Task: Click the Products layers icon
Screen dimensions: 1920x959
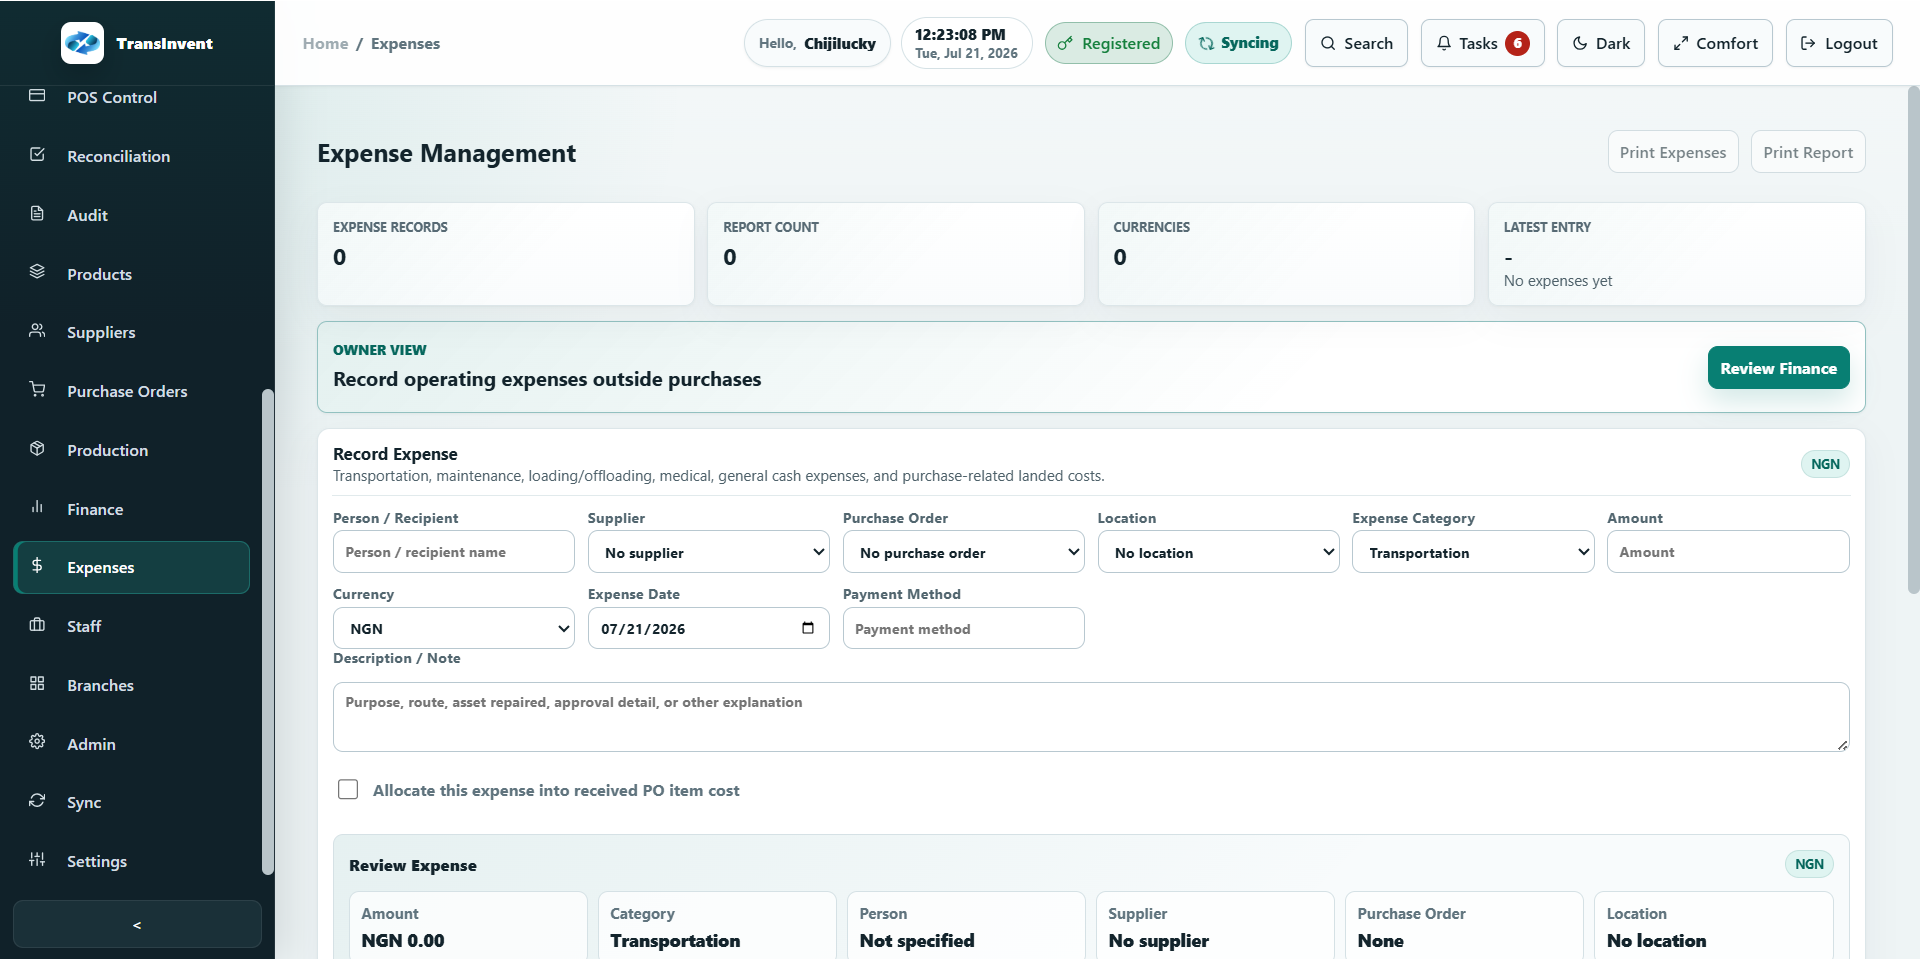Action: [37, 273]
